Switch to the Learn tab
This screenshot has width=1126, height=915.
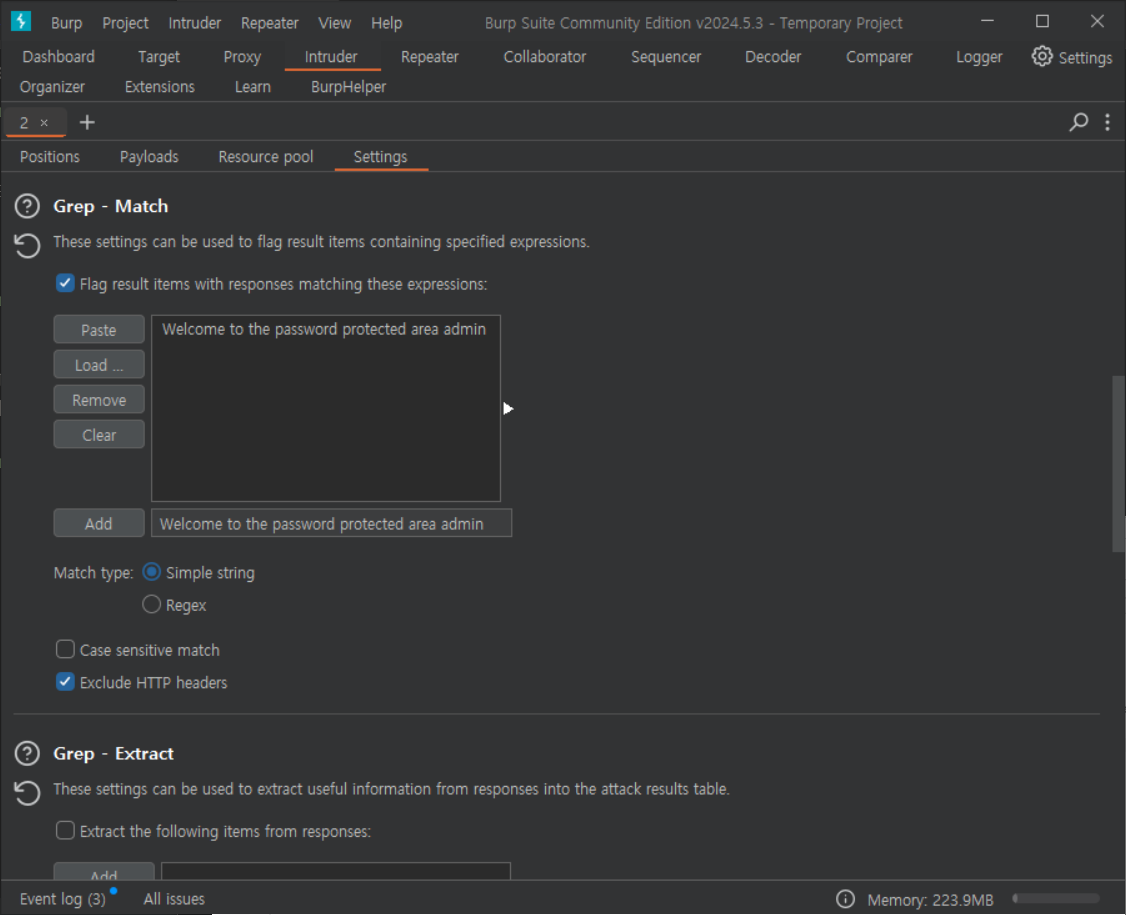[x=253, y=87]
